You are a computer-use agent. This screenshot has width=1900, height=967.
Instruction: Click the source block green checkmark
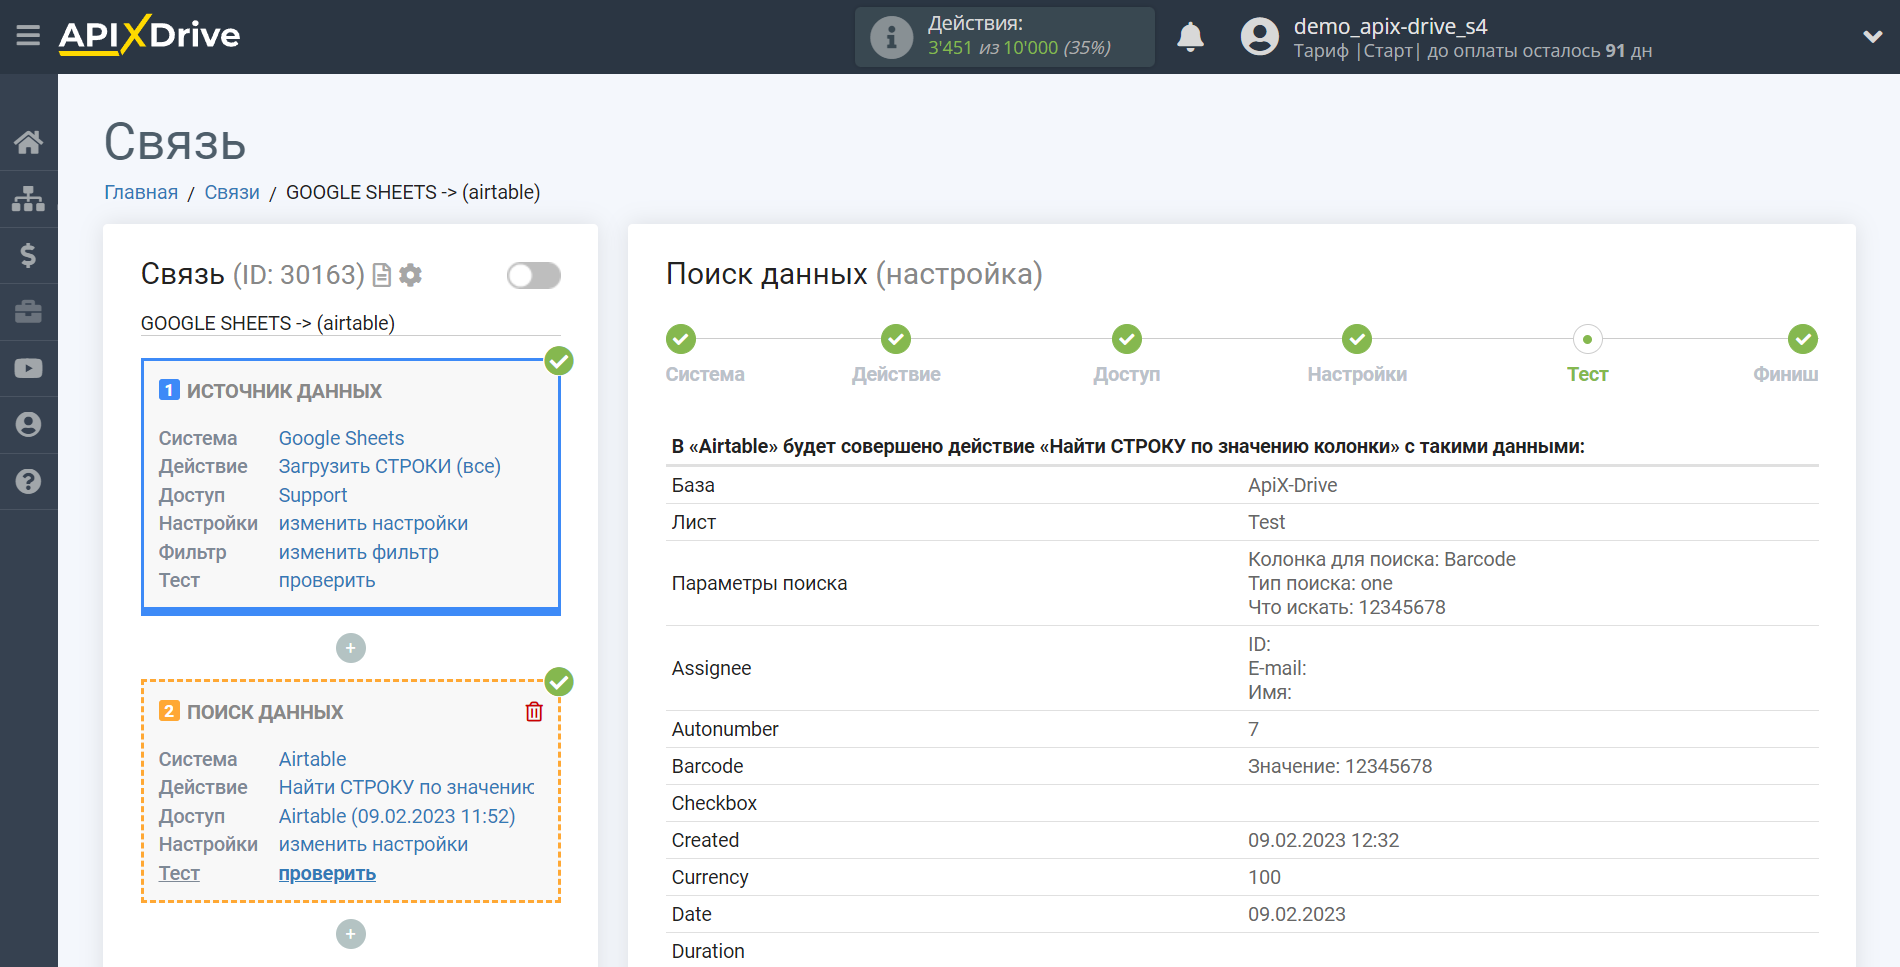(559, 361)
